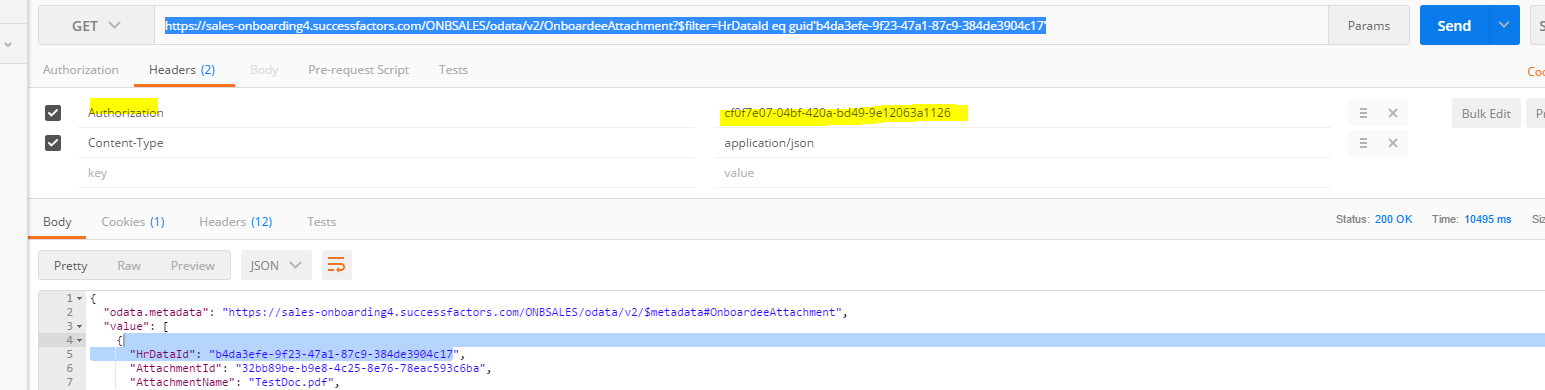Screen dimensions: 1545x390
Task: Open the Params editor button
Action: click(1369, 26)
